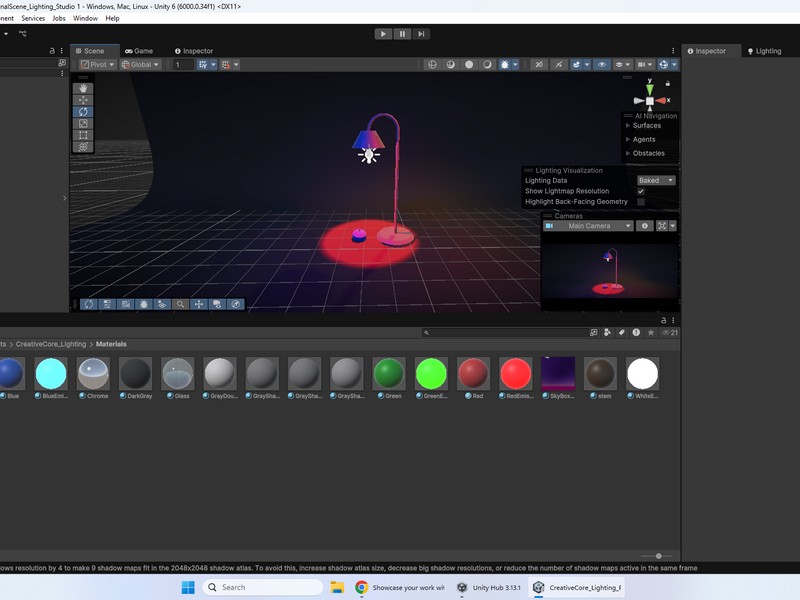
Task: Select the Chrome material asset
Action: (x=94, y=374)
